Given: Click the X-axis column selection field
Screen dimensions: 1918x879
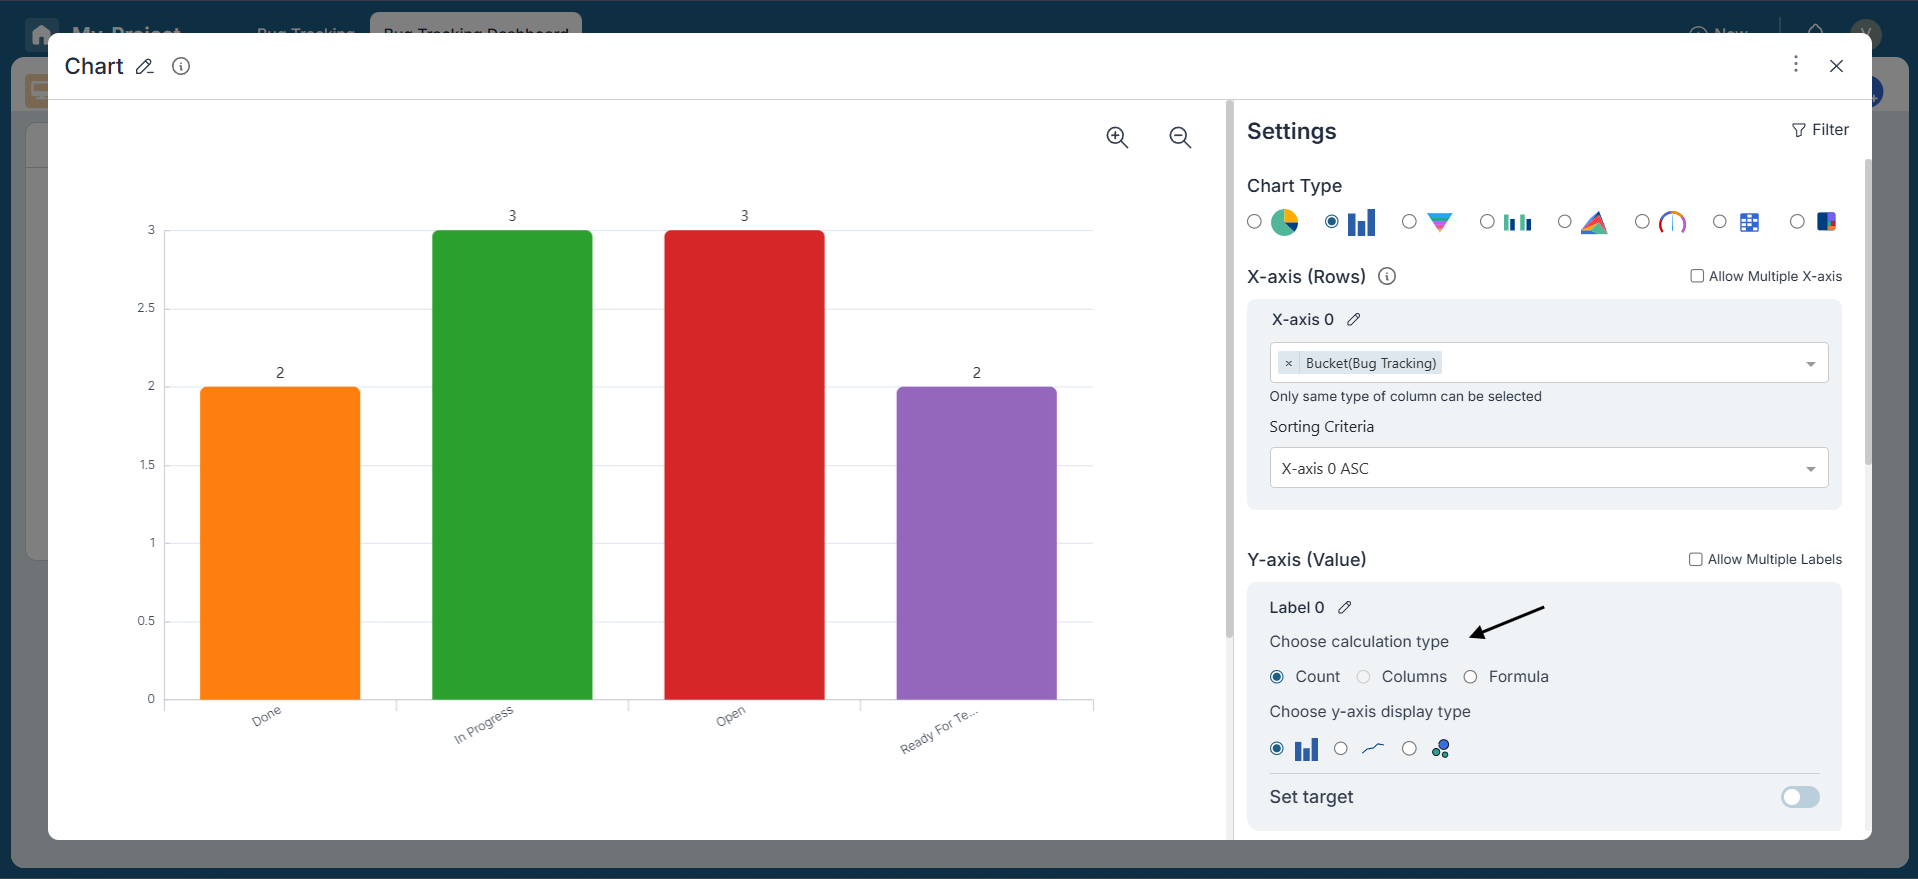Looking at the screenshot, I should click(1549, 363).
